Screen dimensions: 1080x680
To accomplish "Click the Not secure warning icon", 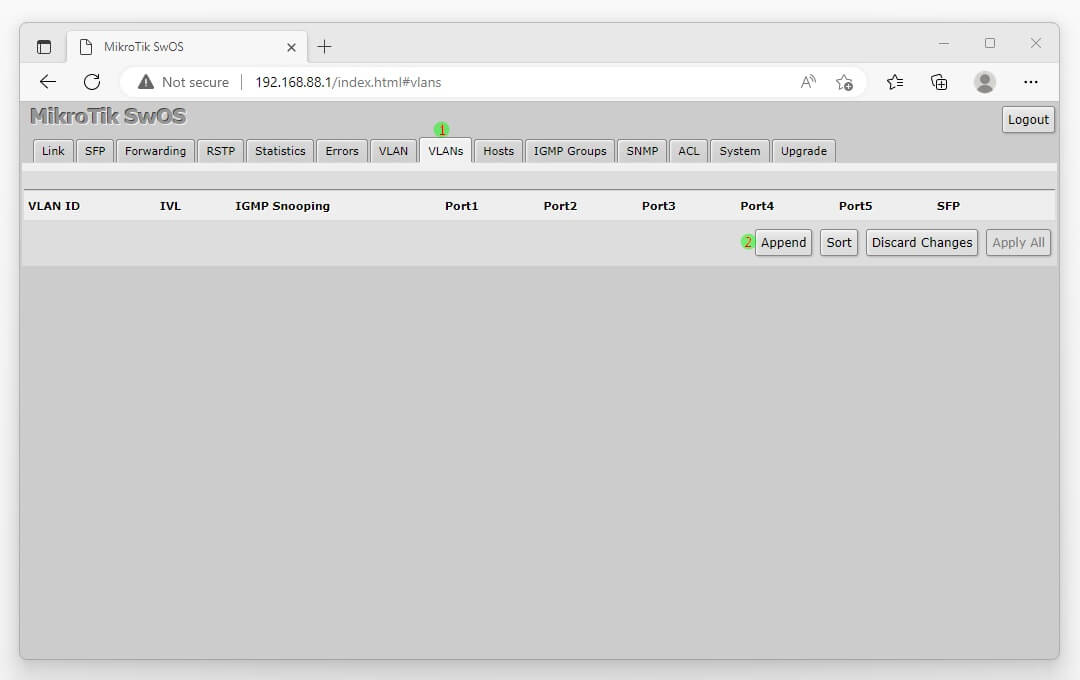I will pos(146,82).
